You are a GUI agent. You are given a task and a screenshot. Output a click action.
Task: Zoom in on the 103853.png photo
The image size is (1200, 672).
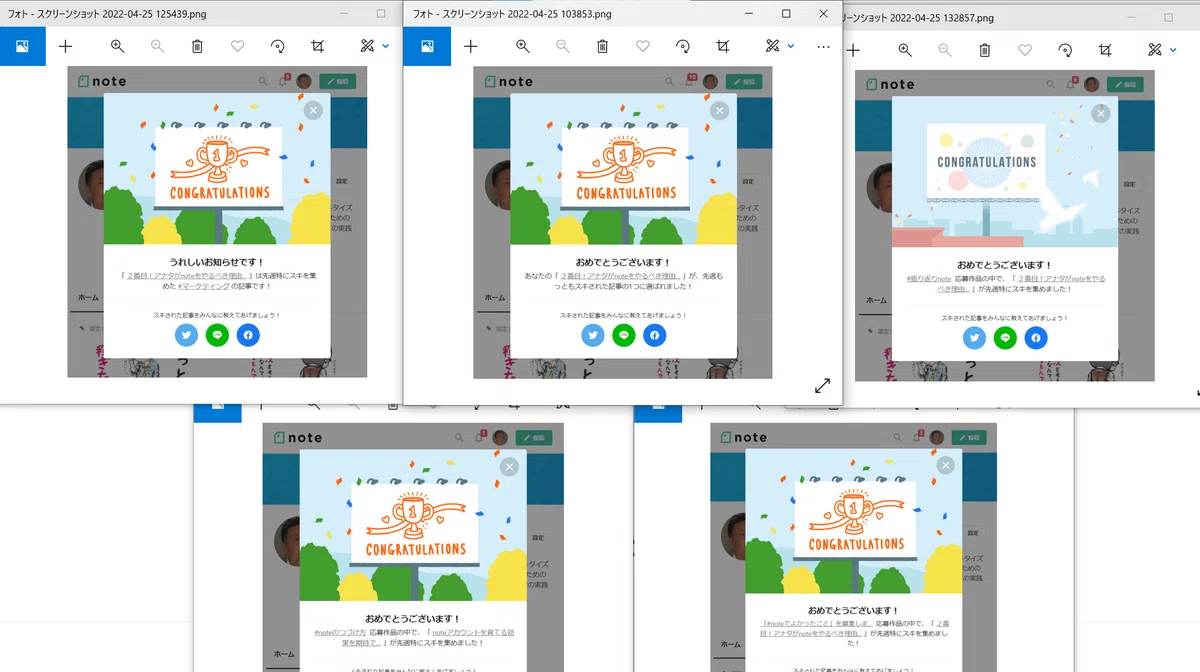522,46
